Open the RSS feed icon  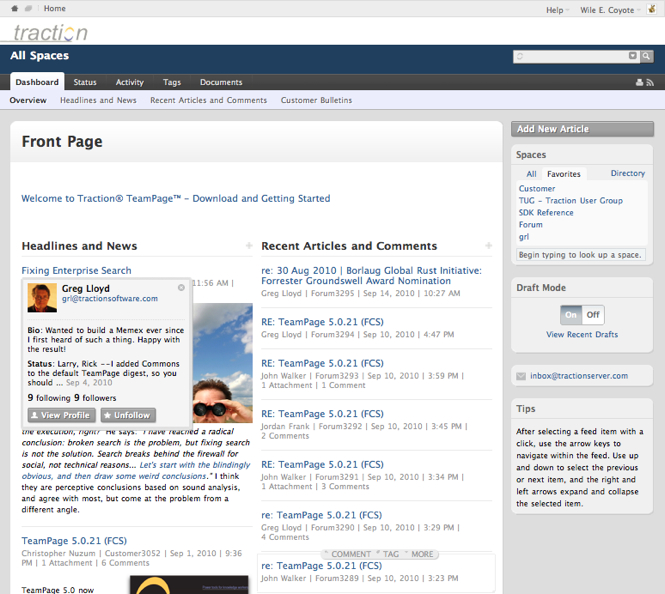(x=650, y=83)
